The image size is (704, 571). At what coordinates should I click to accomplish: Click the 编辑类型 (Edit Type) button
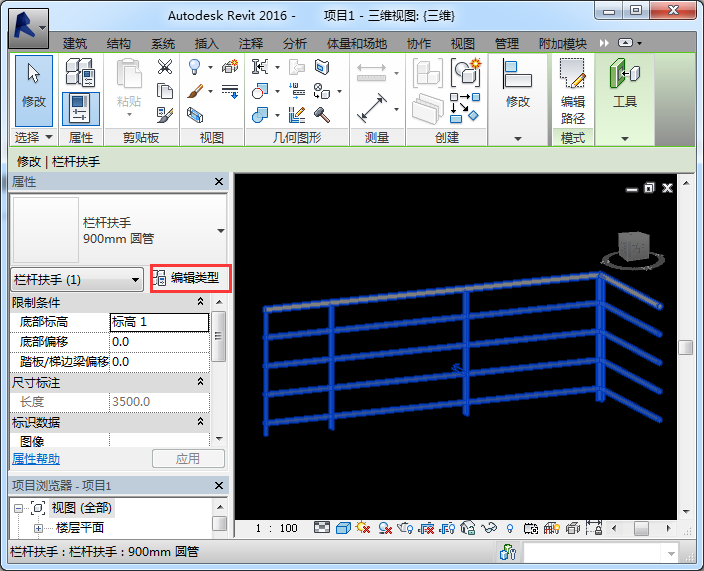pos(190,278)
